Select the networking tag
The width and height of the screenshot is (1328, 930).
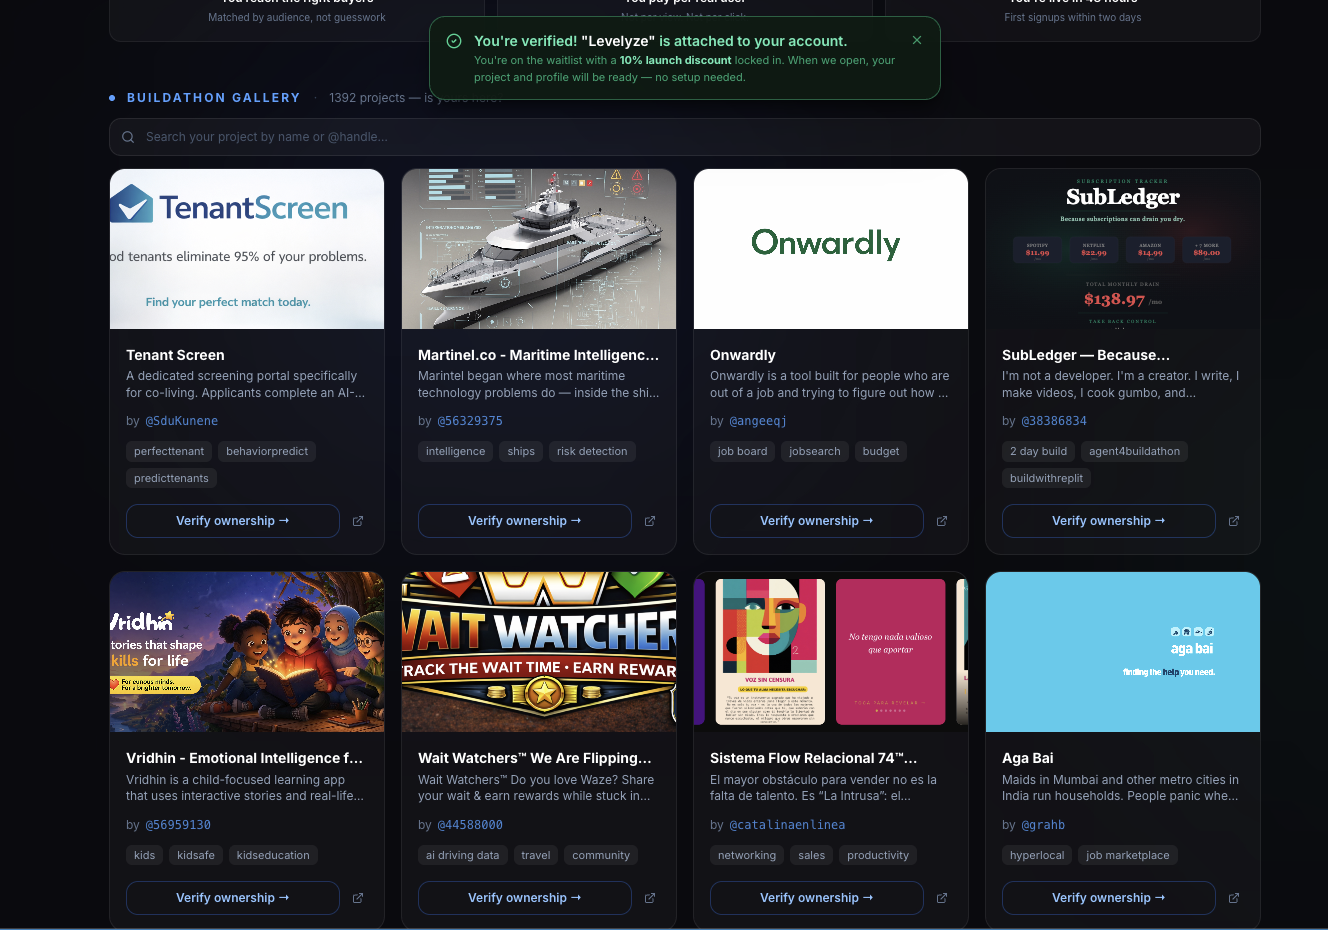click(x=747, y=855)
